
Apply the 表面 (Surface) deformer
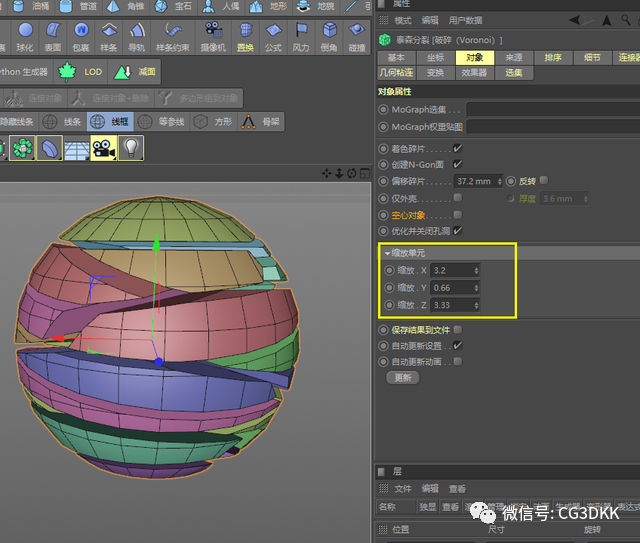(x=53, y=37)
